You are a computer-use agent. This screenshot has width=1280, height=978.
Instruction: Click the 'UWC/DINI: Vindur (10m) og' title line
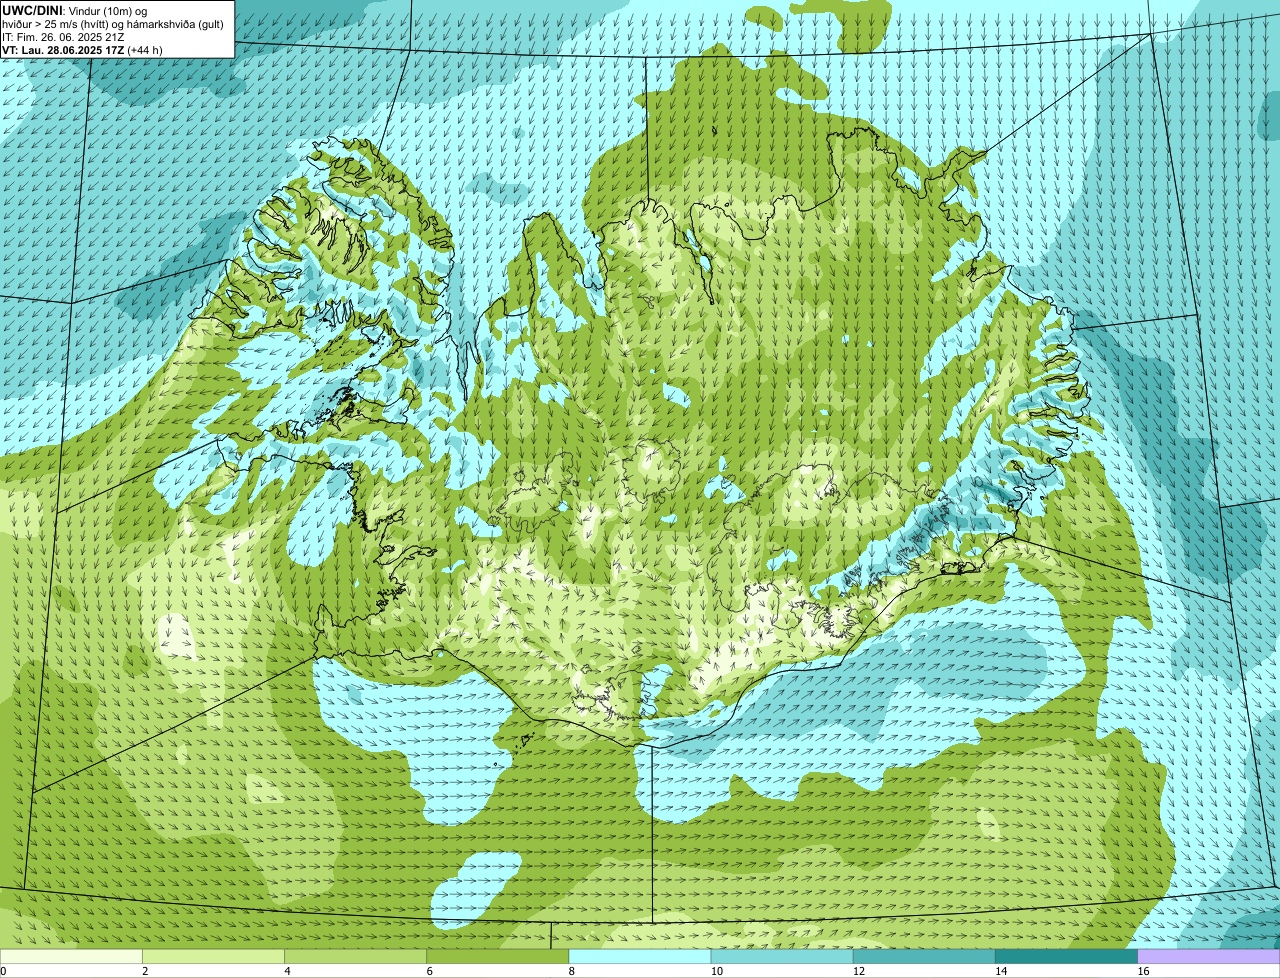click(x=75, y=11)
